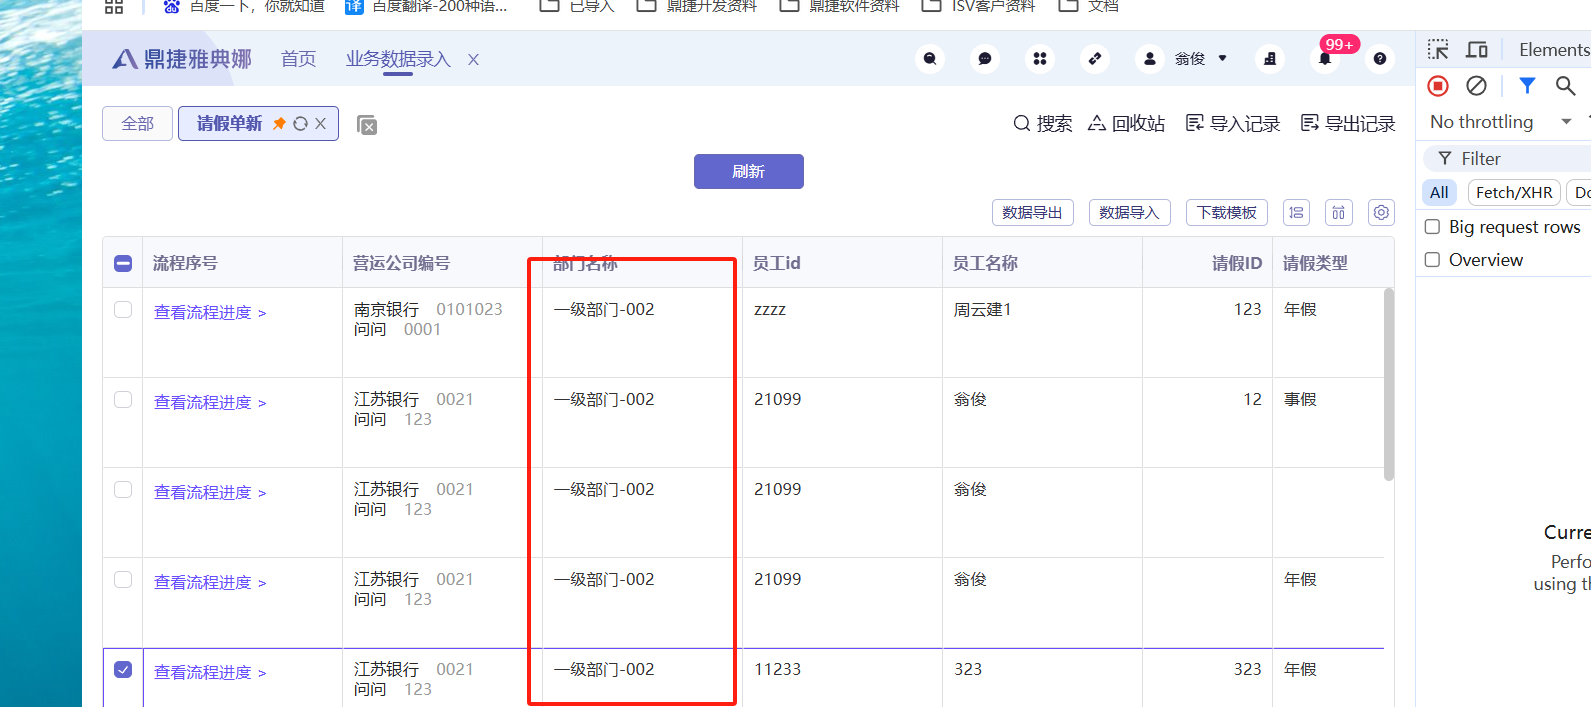Click the 鼎捷雅典娜 logo

click(x=181, y=59)
